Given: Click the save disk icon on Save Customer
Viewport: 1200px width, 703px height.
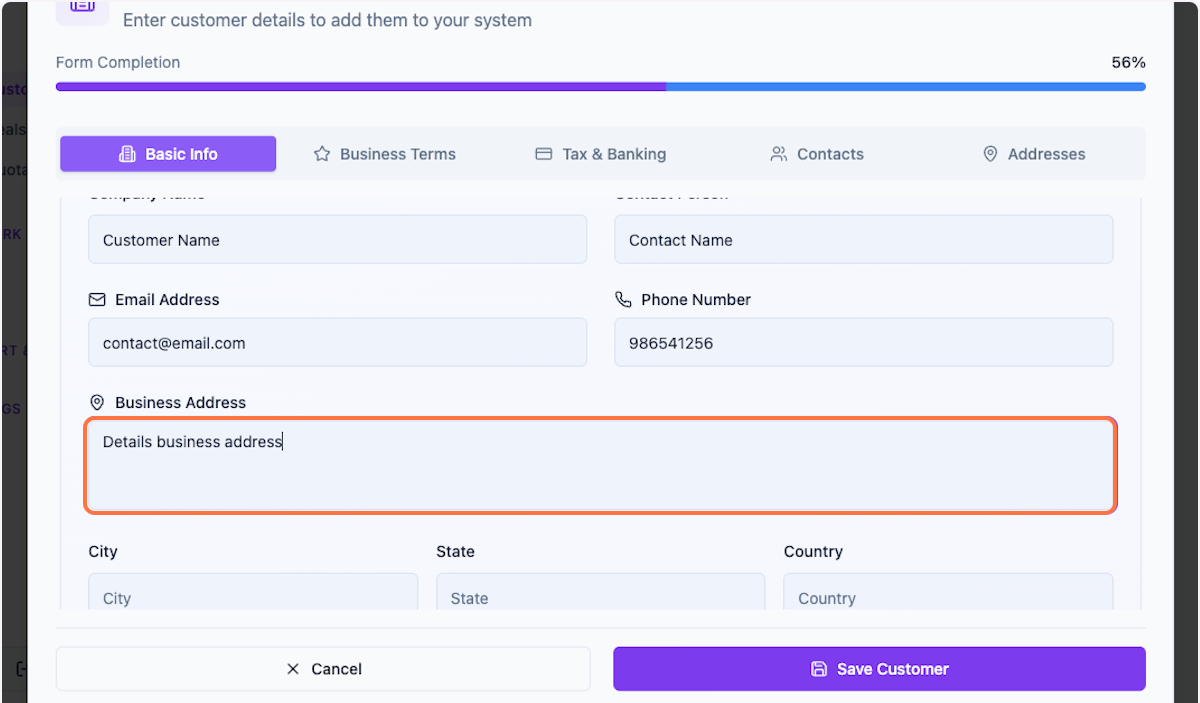Looking at the screenshot, I should click(820, 668).
